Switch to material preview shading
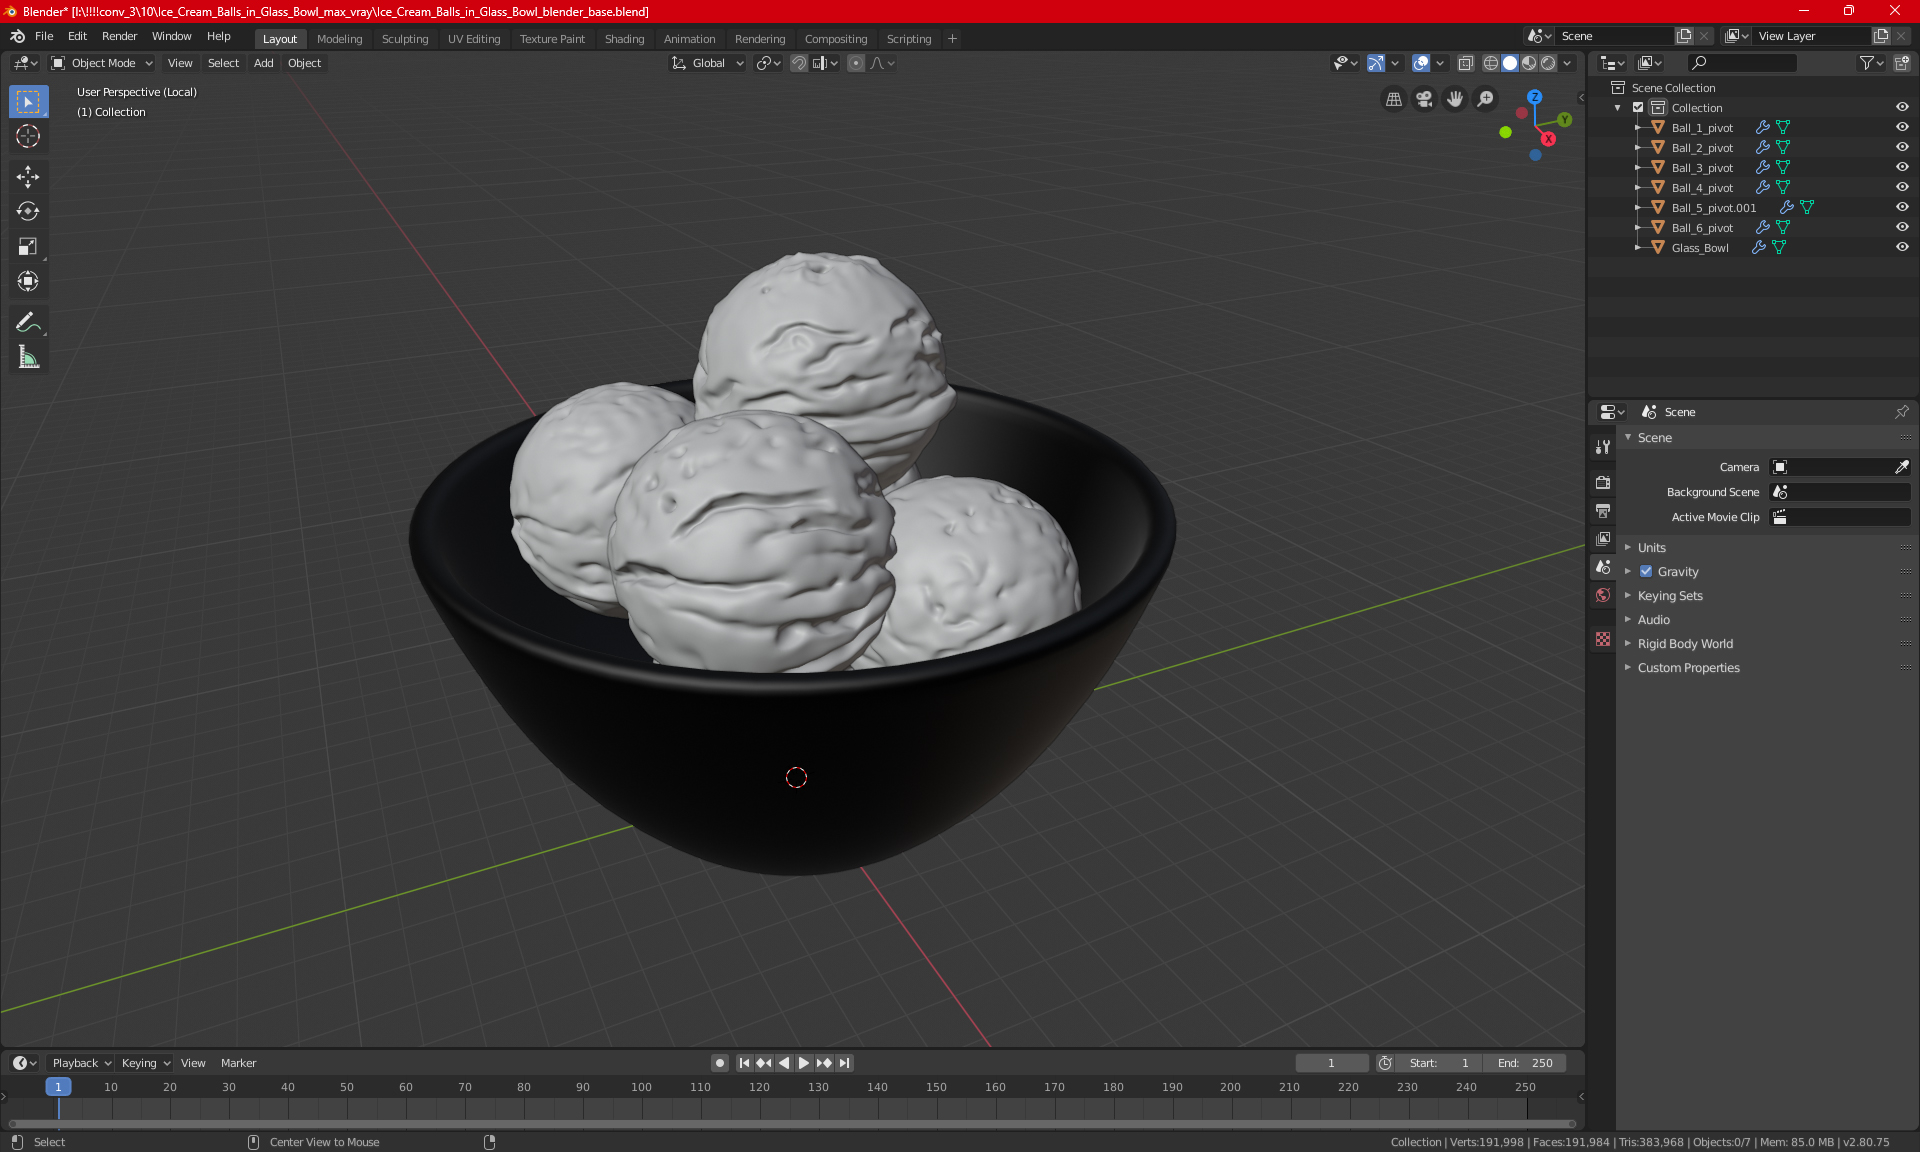1920x1152 pixels. (1529, 63)
